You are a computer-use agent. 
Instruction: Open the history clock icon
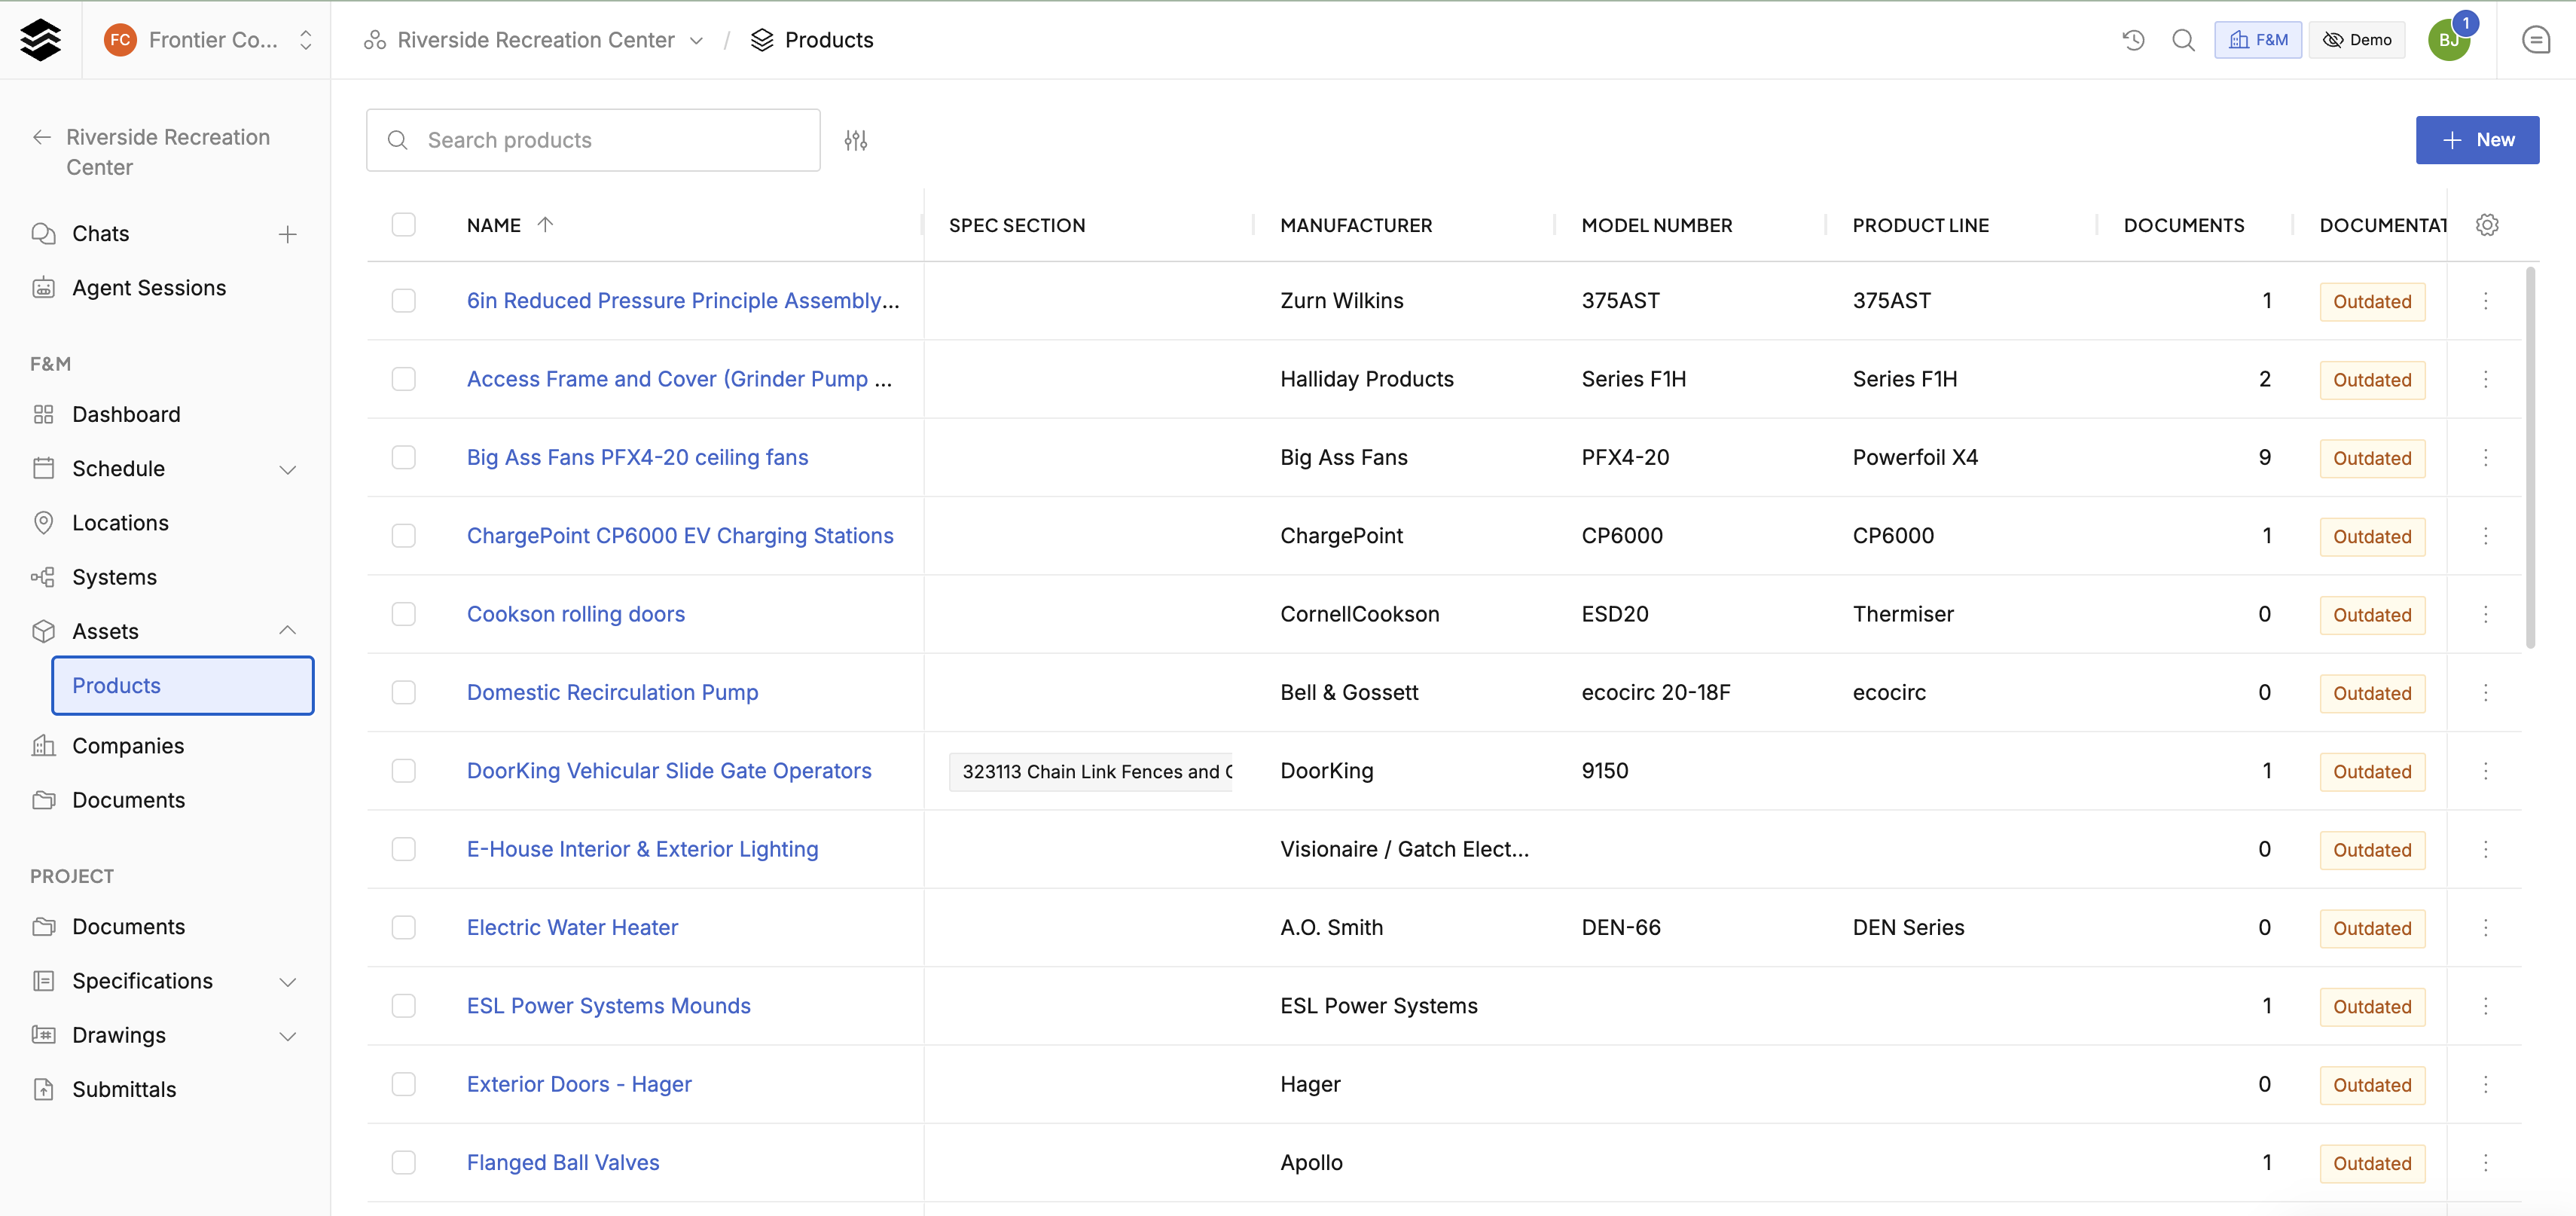2133,40
